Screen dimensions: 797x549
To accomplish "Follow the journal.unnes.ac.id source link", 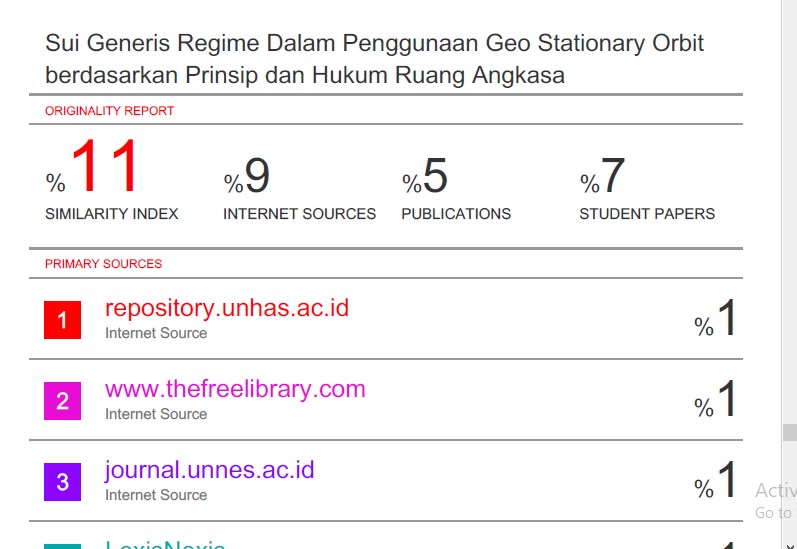I will coord(209,470).
